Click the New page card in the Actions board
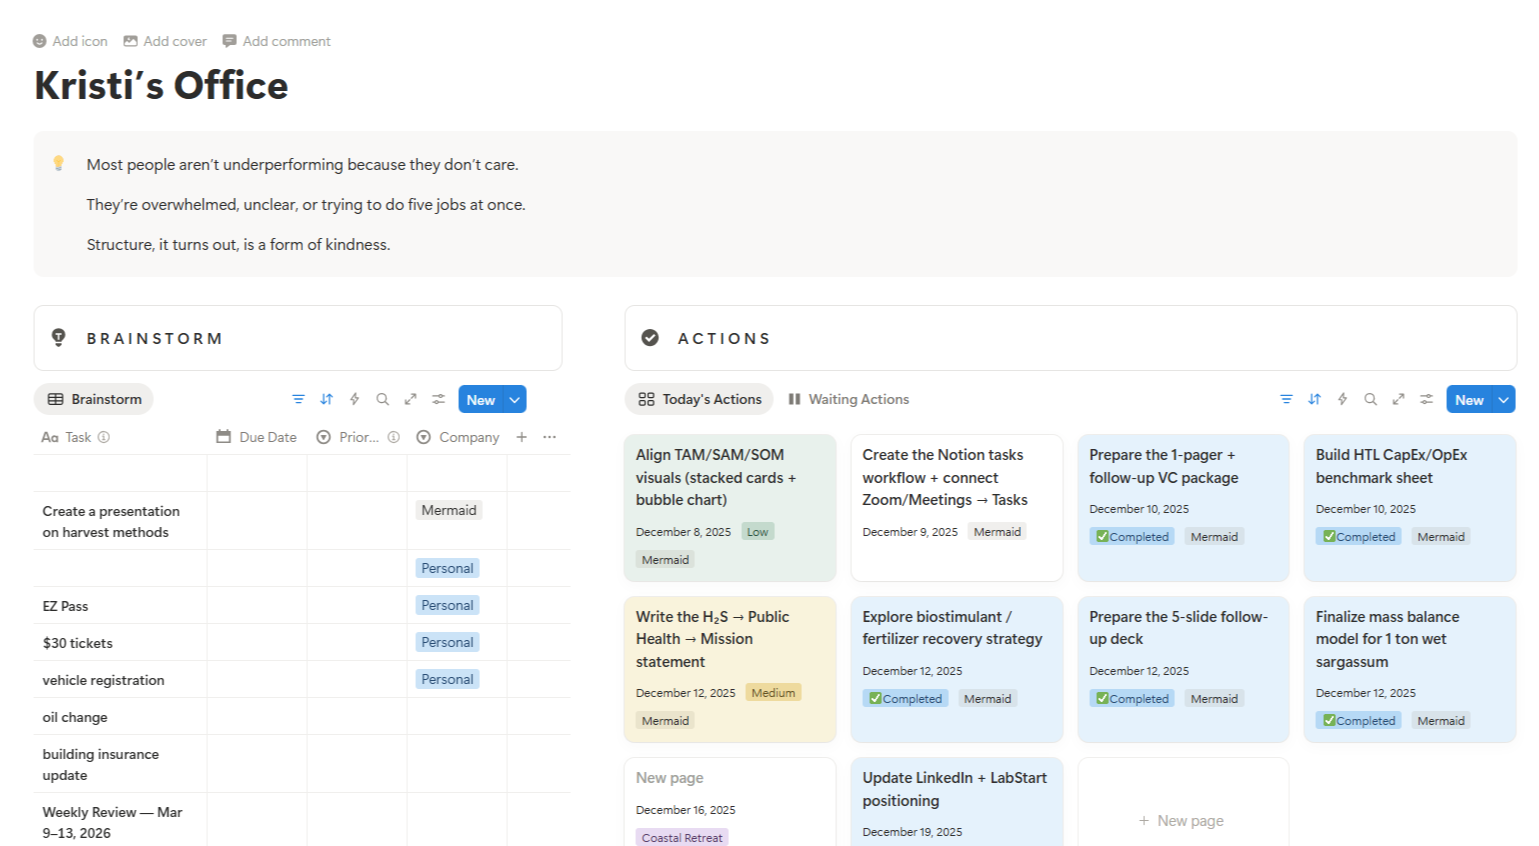The width and height of the screenshot is (1539, 846). 1183,820
